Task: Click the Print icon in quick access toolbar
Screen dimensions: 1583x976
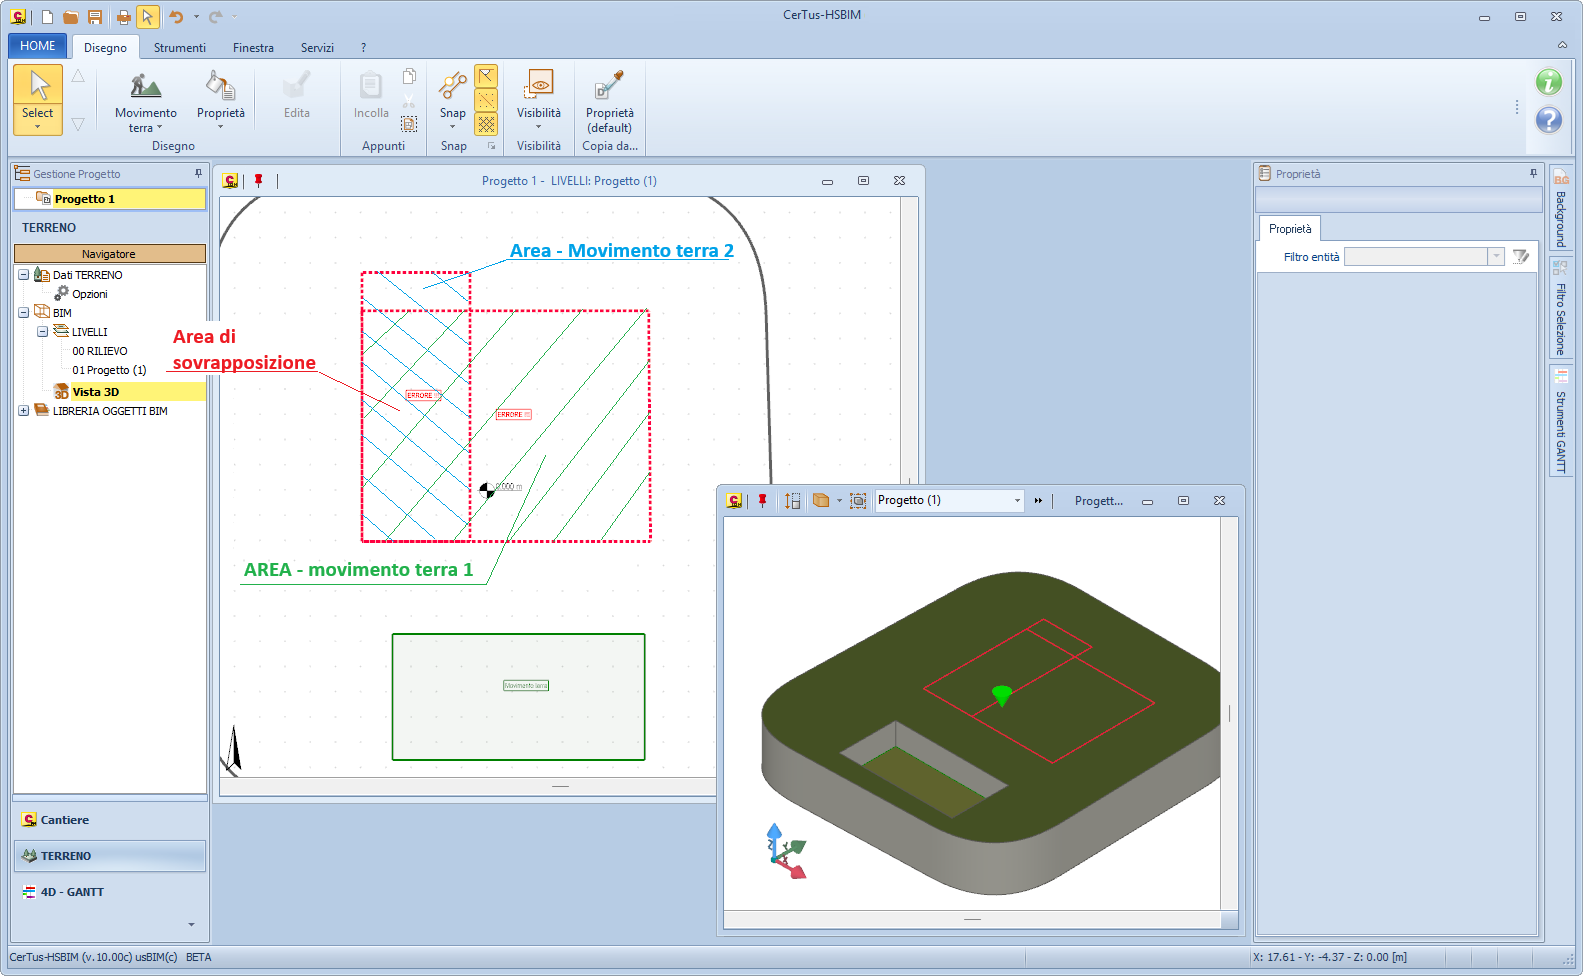Action: pyautogui.click(x=123, y=17)
